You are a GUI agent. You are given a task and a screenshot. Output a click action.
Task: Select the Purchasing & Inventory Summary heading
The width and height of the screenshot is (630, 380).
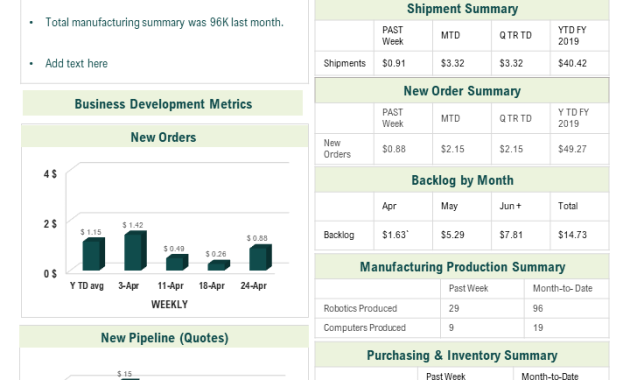pos(462,355)
